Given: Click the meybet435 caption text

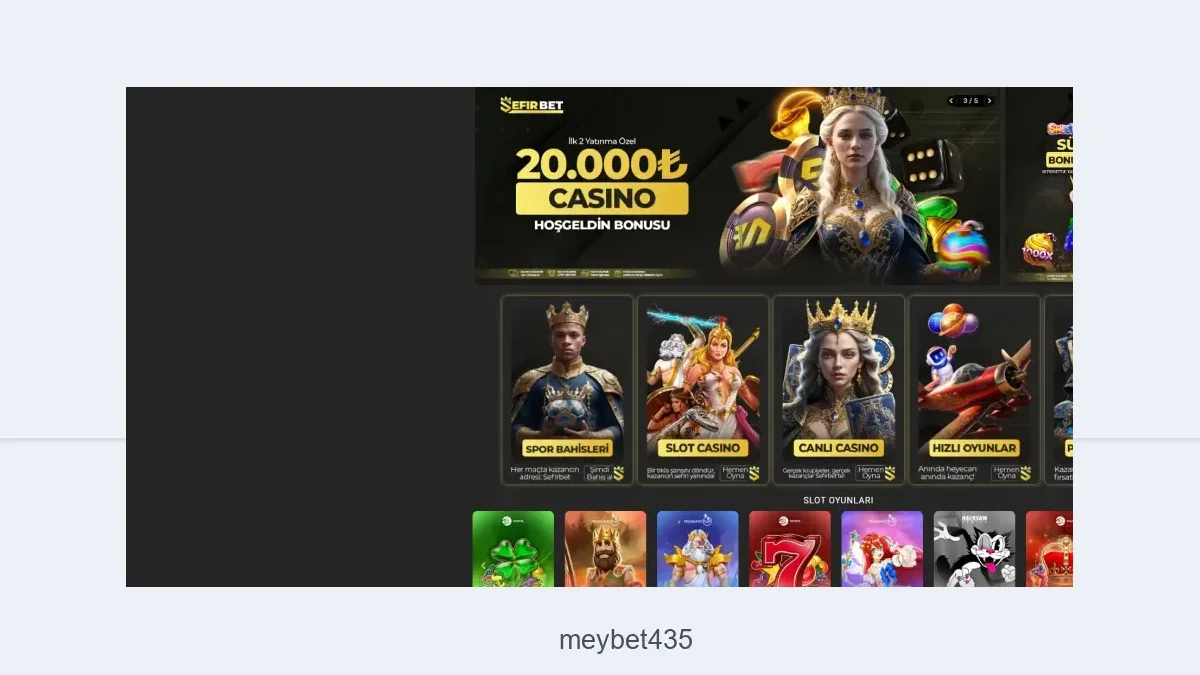Looking at the screenshot, I should pyautogui.click(x=626, y=640).
